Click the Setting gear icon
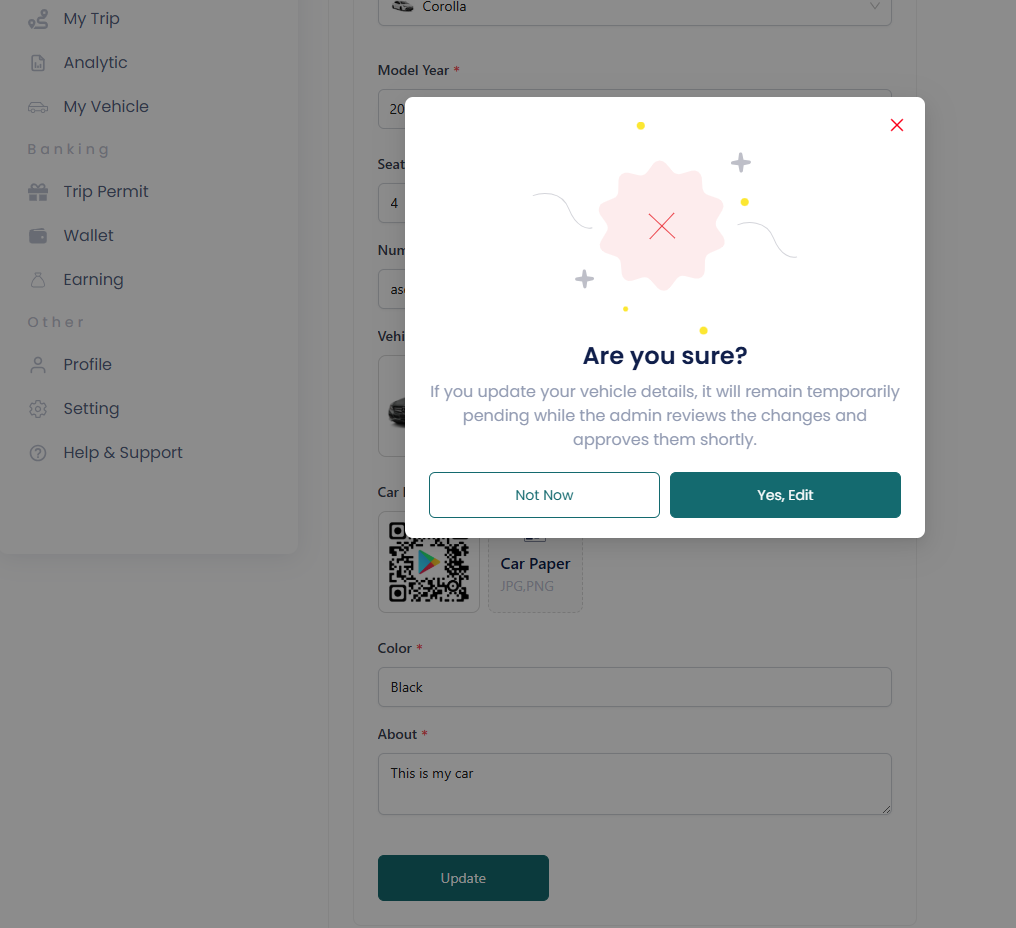This screenshot has height=928, width=1016. [x=38, y=409]
